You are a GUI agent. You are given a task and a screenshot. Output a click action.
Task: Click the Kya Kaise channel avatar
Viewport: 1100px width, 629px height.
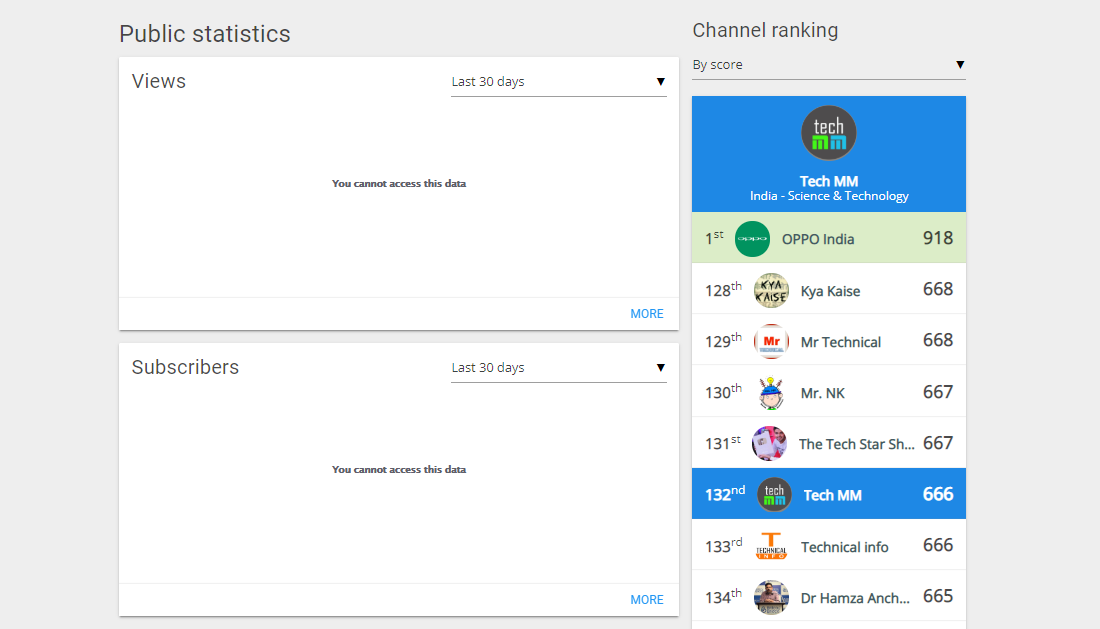click(771, 290)
